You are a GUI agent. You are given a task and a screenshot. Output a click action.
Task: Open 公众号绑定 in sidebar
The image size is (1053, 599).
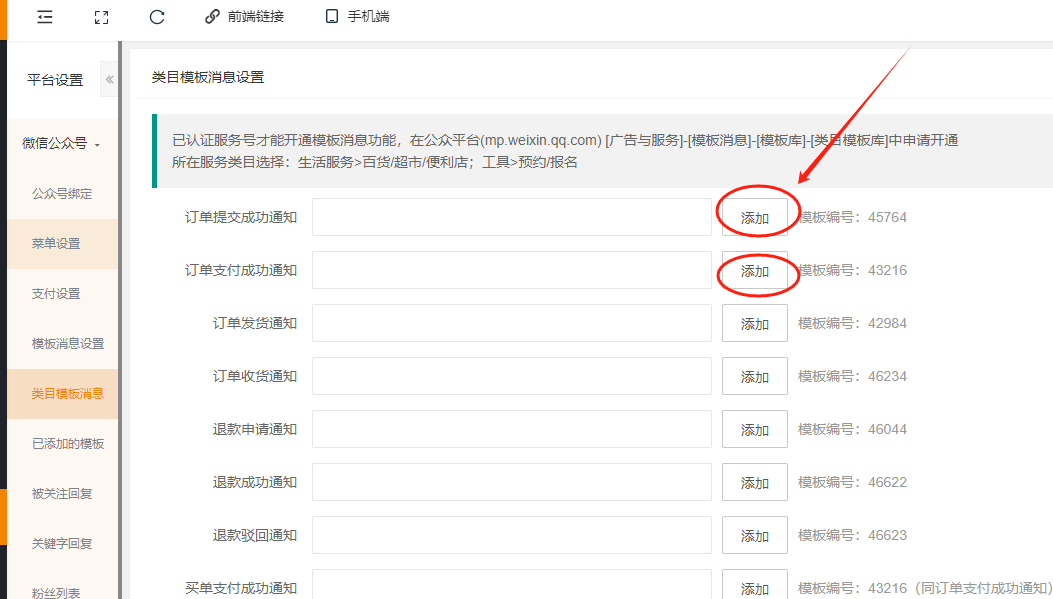click(x=62, y=194)
